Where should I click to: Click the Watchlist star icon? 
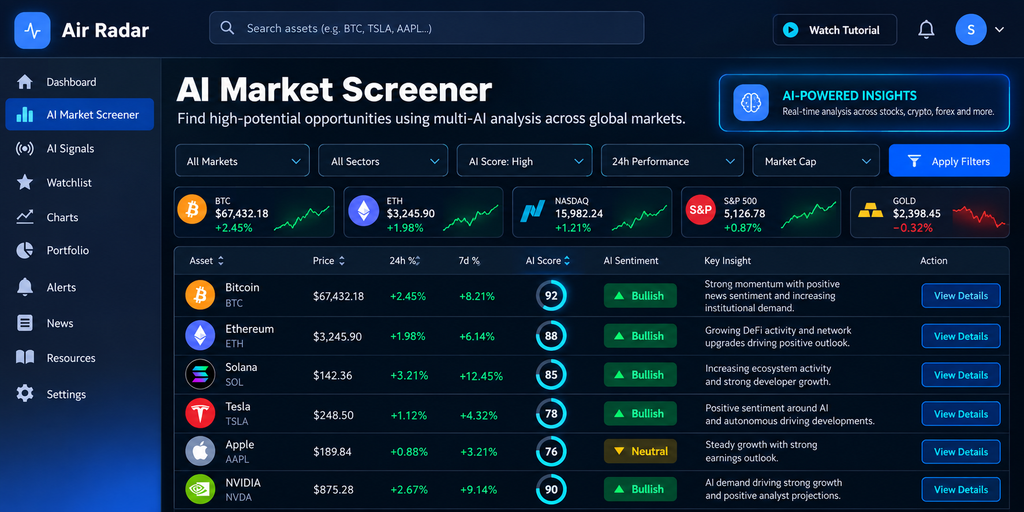coord(25,182)
